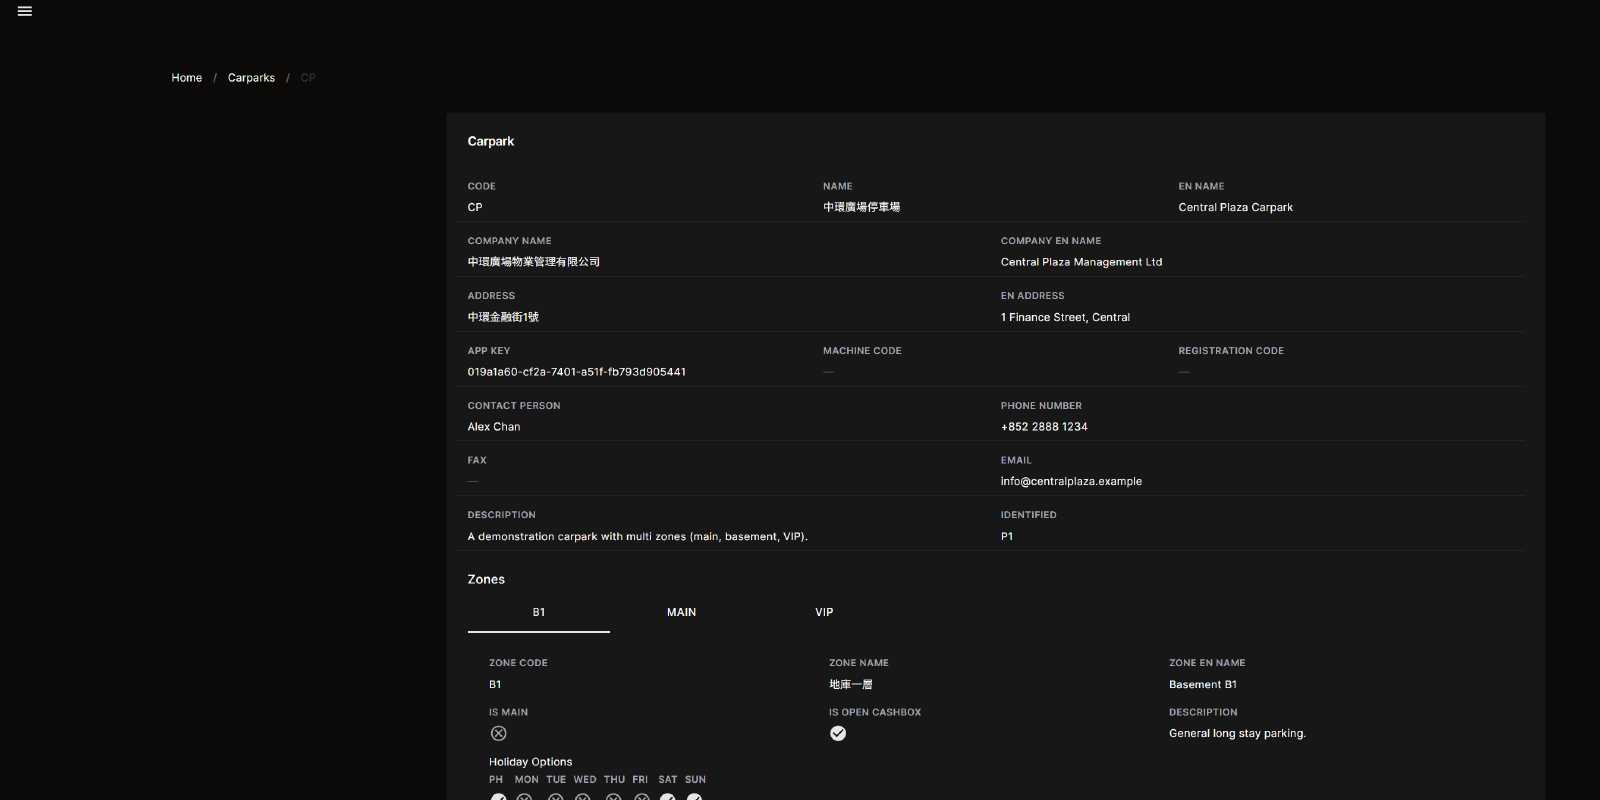Switch to the MAIN zone tab

point(681,612)
